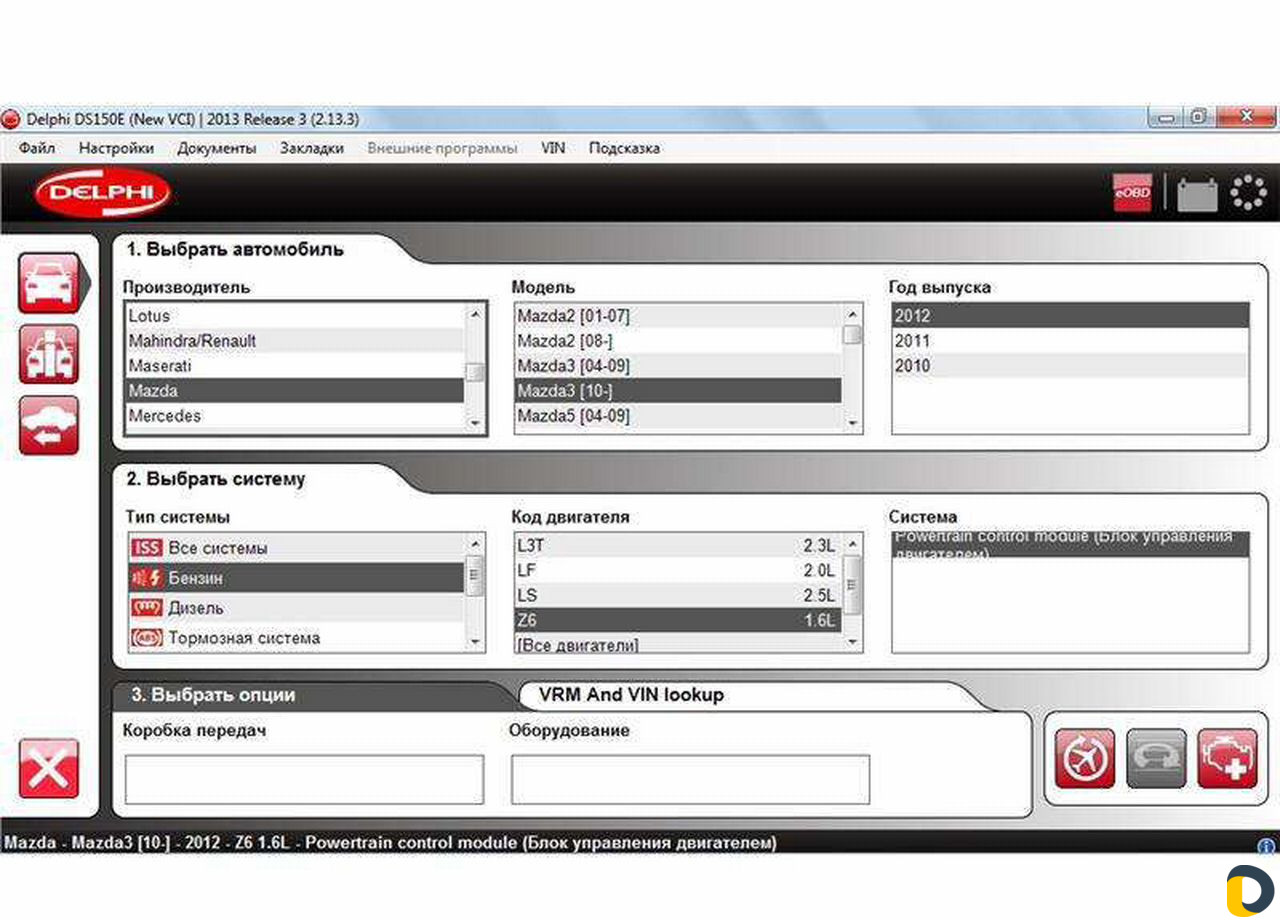Click the glow plug icon beside Дизель
Screen dimensions: 1280x920
pos(146,607)
